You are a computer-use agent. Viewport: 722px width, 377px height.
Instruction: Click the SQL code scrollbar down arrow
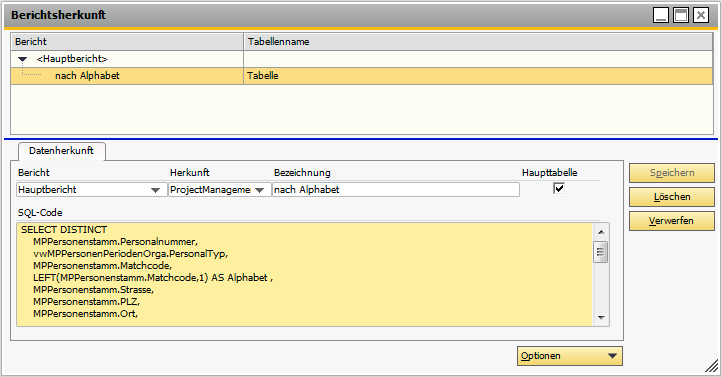(601, 318)
